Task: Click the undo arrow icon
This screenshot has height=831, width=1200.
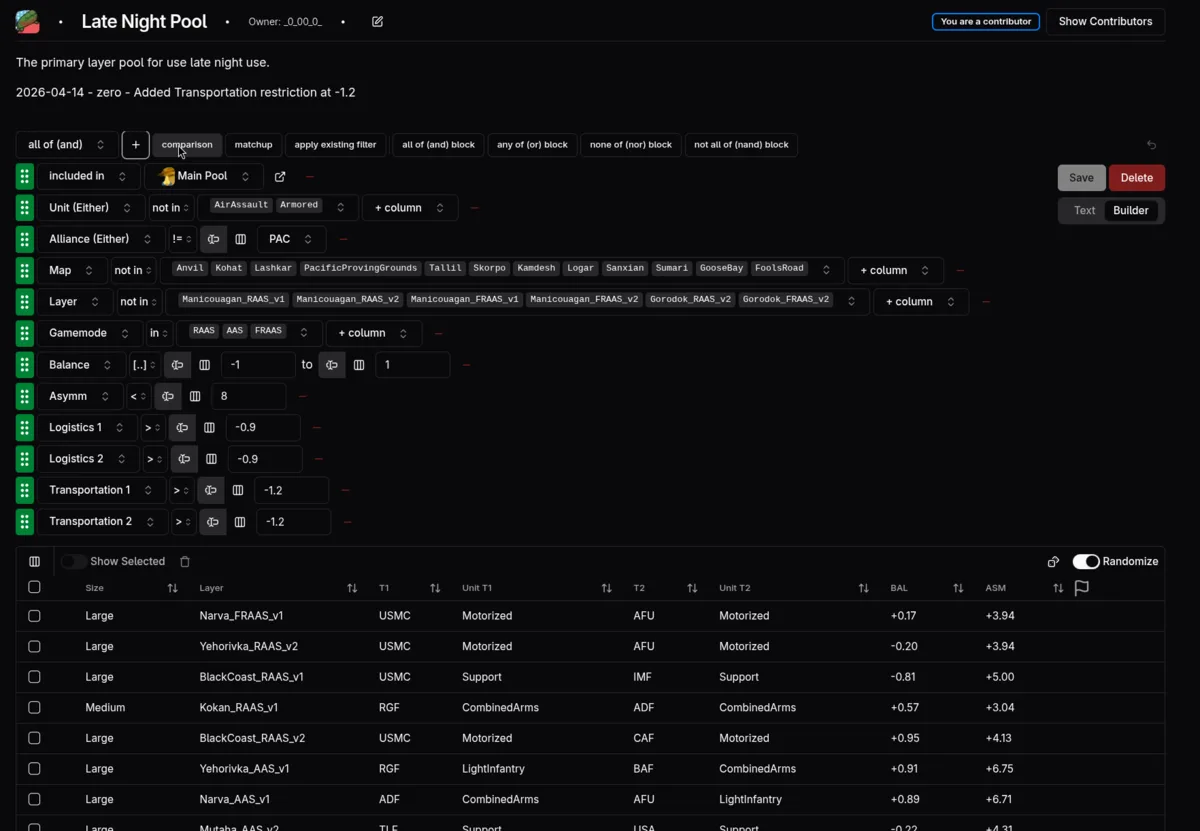Action: [x=1151, y=145]
